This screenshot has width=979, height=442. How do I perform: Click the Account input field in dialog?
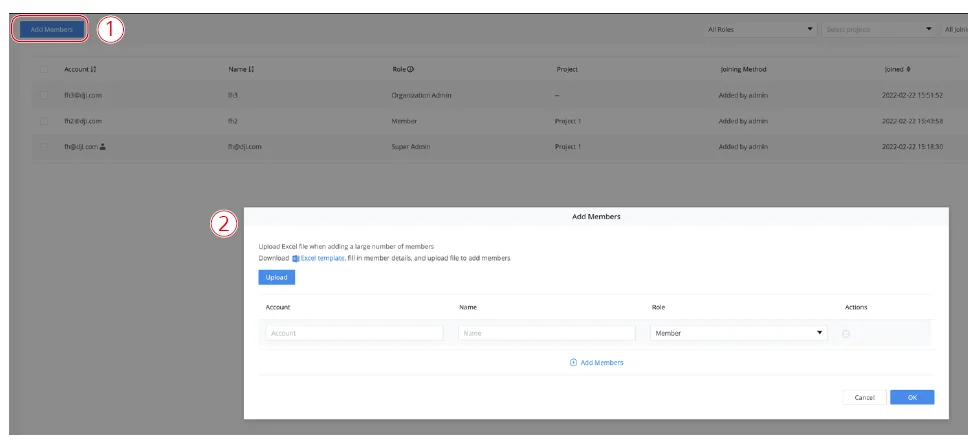click(354, 333)
